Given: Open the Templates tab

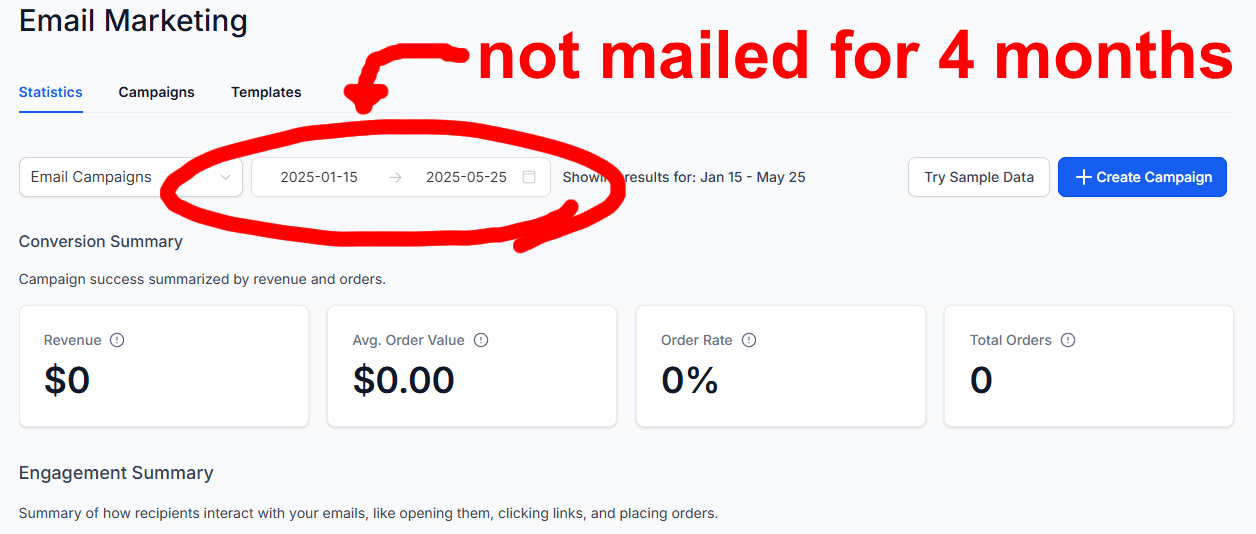Looking at the screenshot, I should (266, 92).
